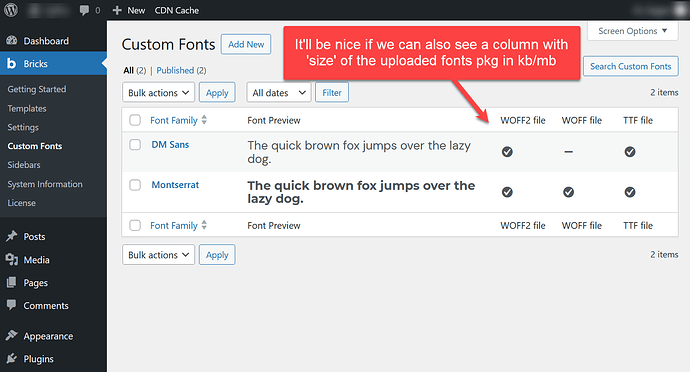This screenshot has height=372, width=690.
Task: Open the Appearance menu
Action: (x=48, y=336)
